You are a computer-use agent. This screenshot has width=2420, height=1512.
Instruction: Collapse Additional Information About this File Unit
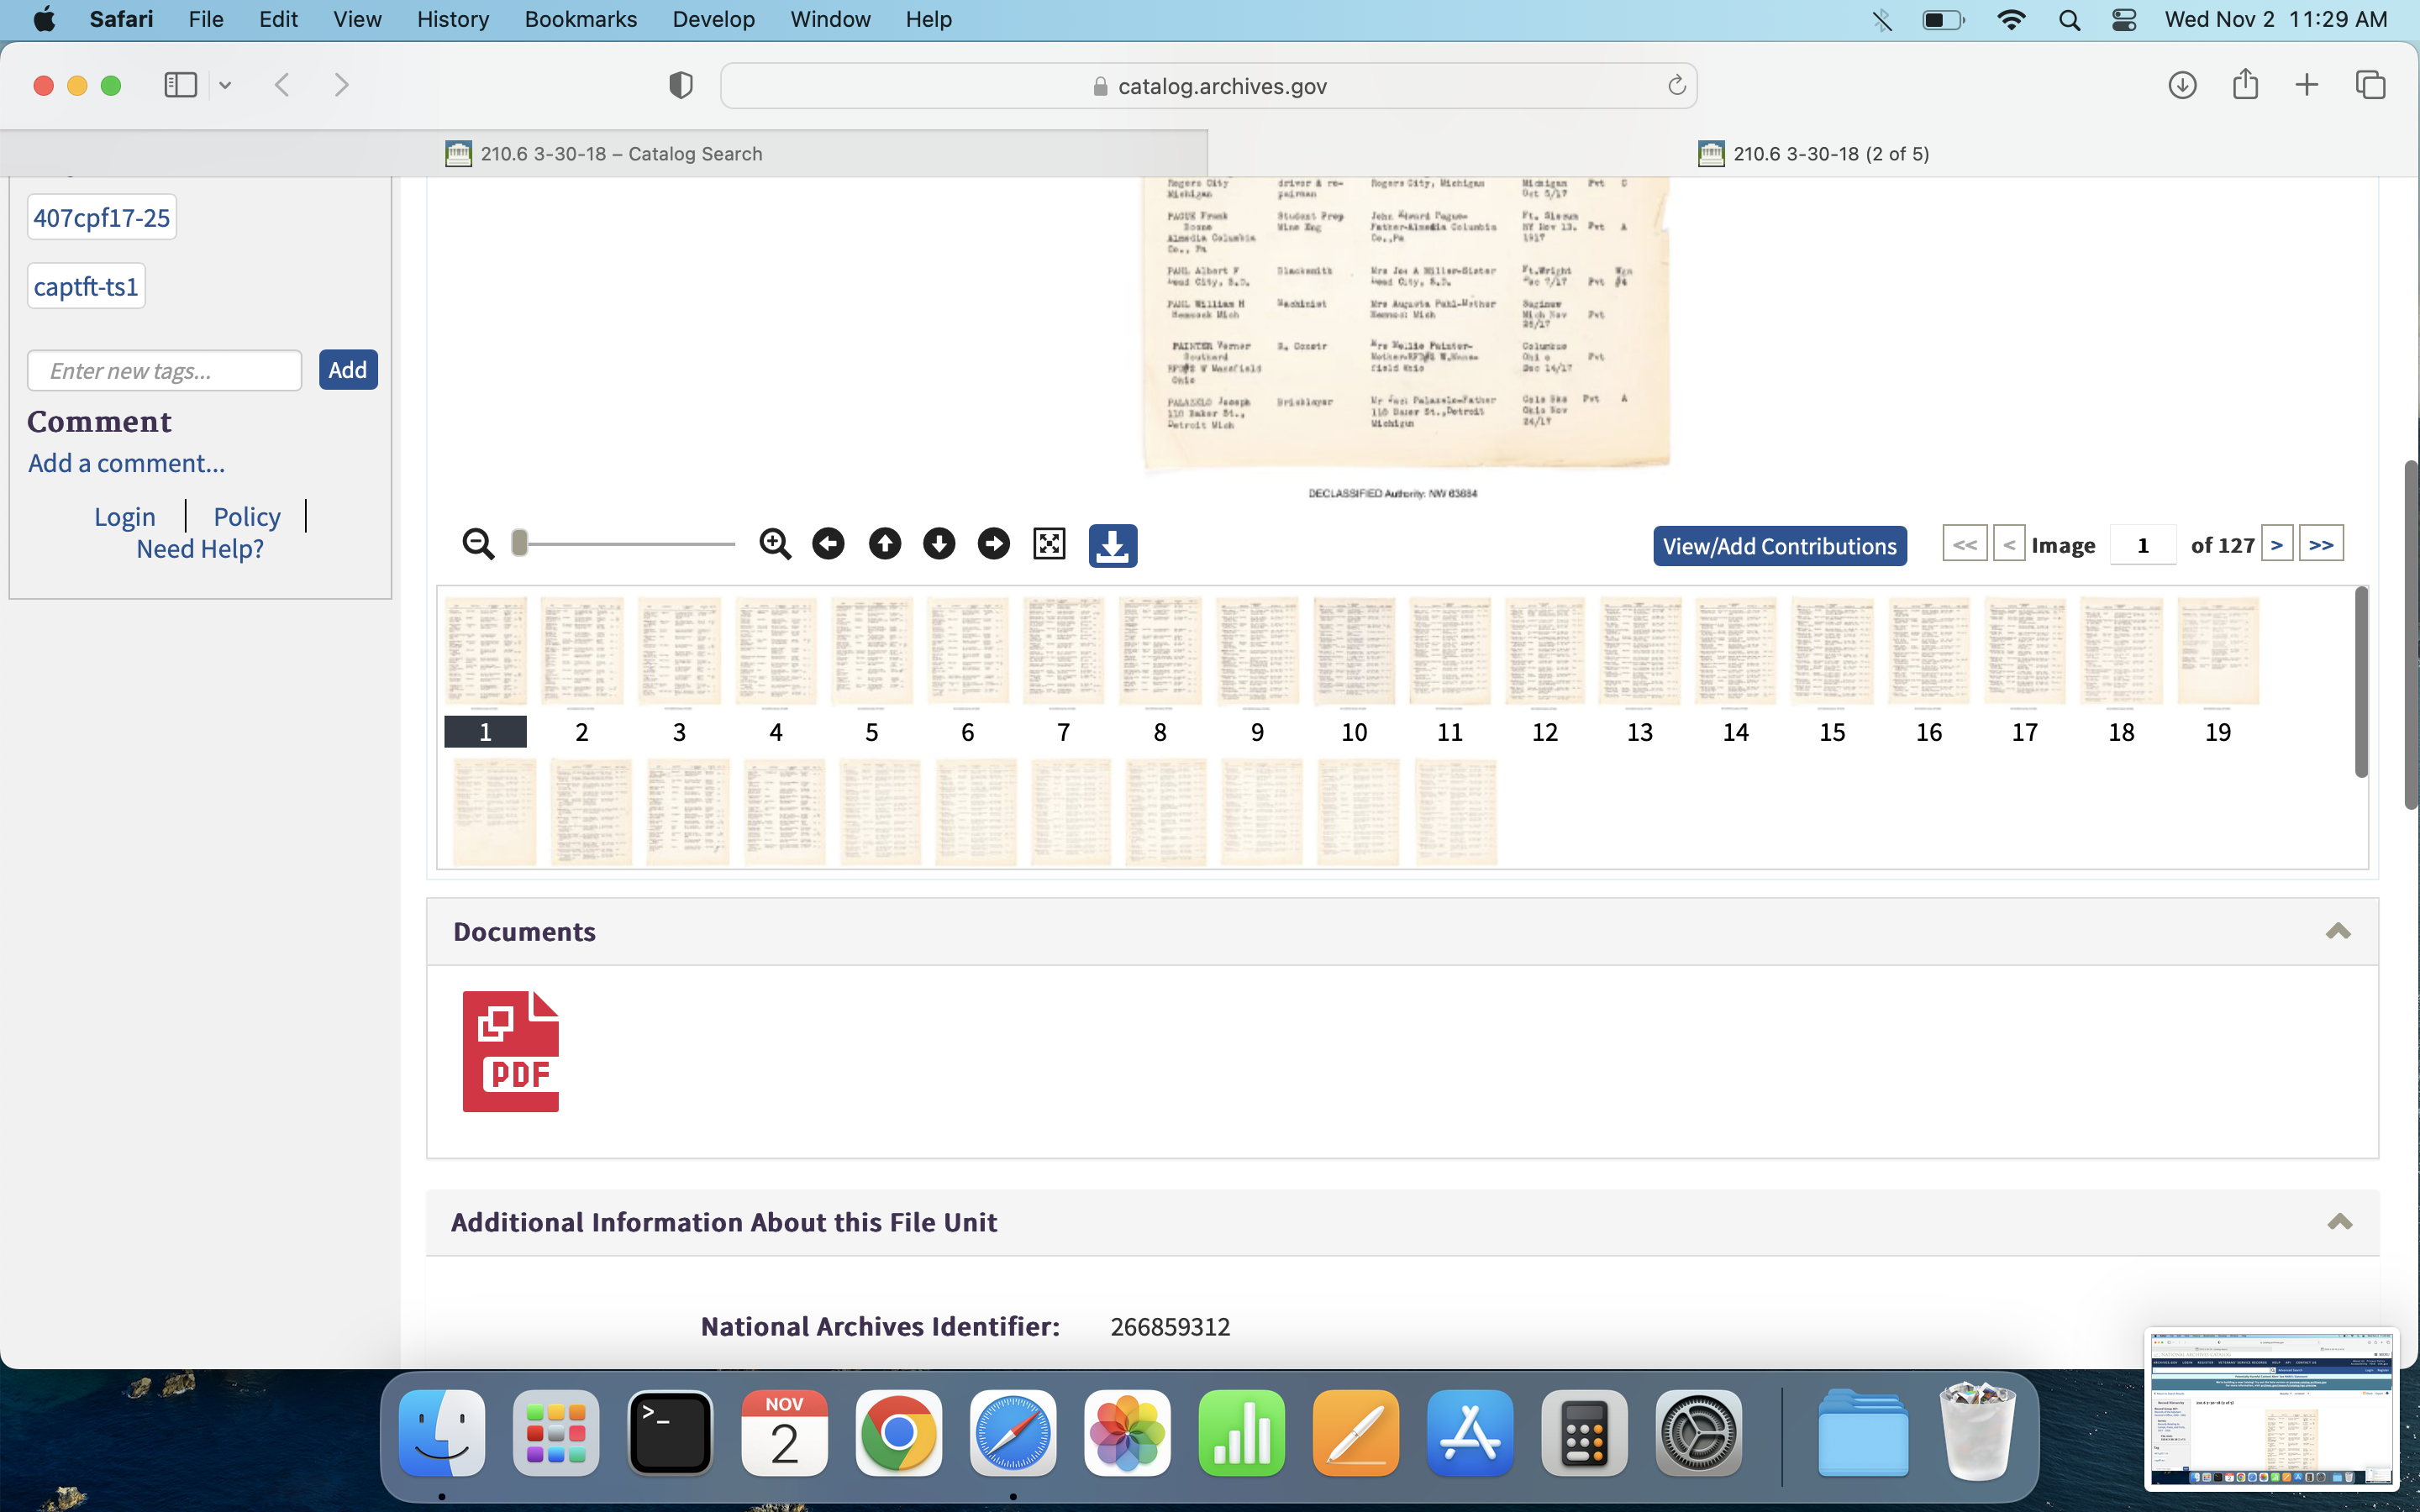click(x=2339, y=1221)
